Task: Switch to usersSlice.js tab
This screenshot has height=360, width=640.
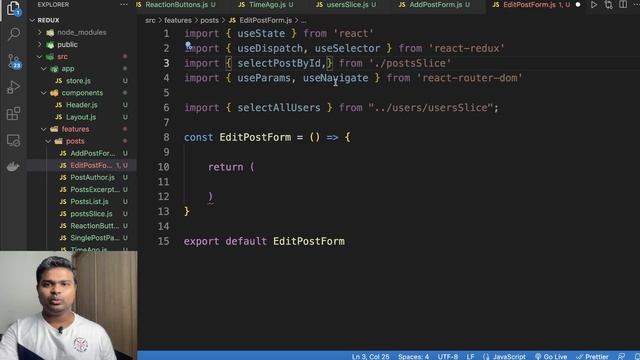Action: (346, 4)
